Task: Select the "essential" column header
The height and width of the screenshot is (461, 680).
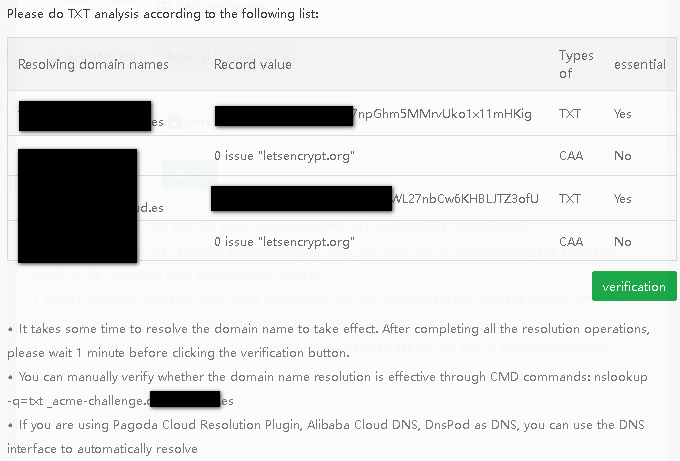Action: coord(640,64)
